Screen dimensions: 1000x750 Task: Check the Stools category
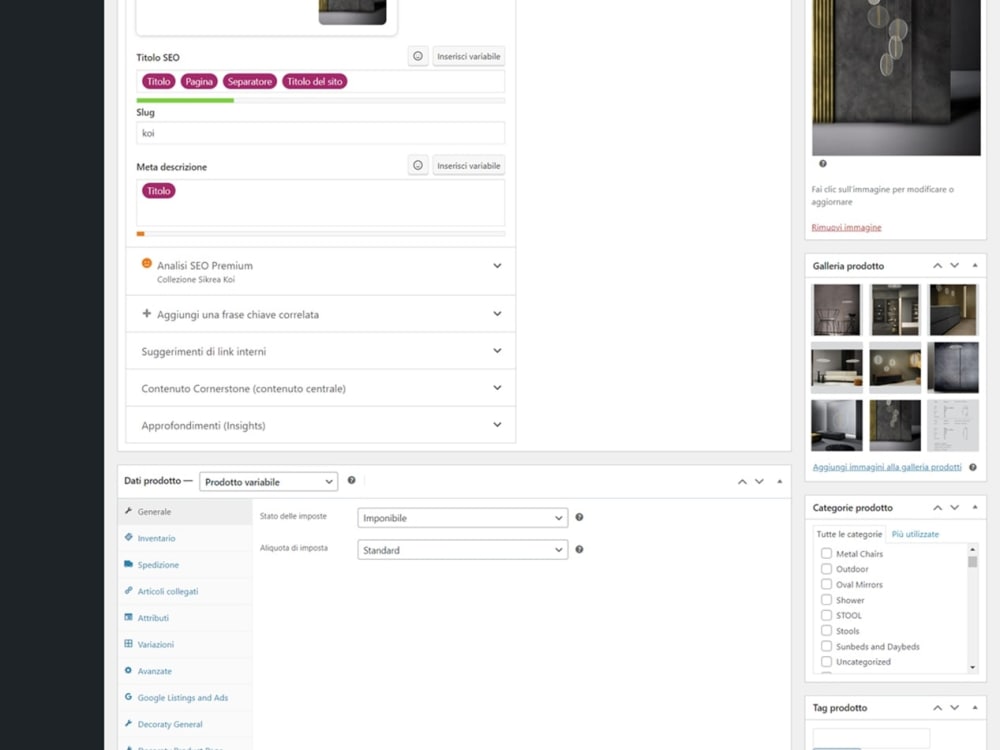coord(826,631)
